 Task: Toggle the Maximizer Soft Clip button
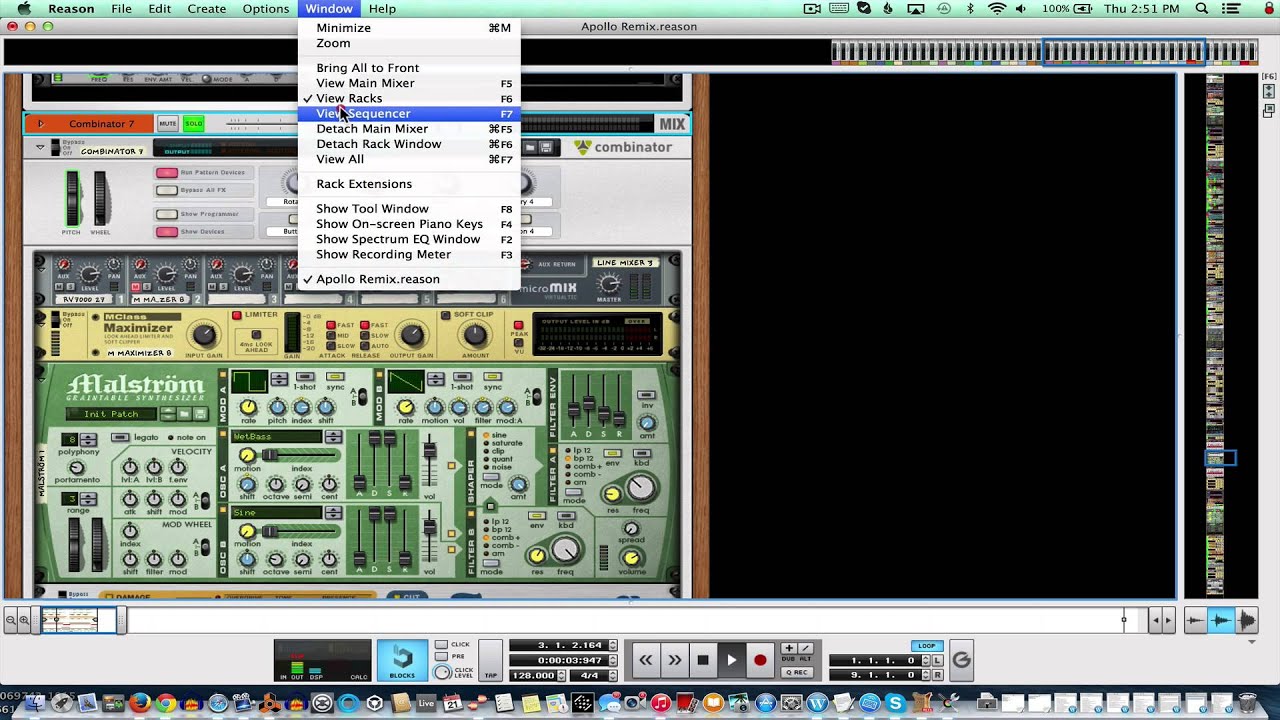pos(446,315)
